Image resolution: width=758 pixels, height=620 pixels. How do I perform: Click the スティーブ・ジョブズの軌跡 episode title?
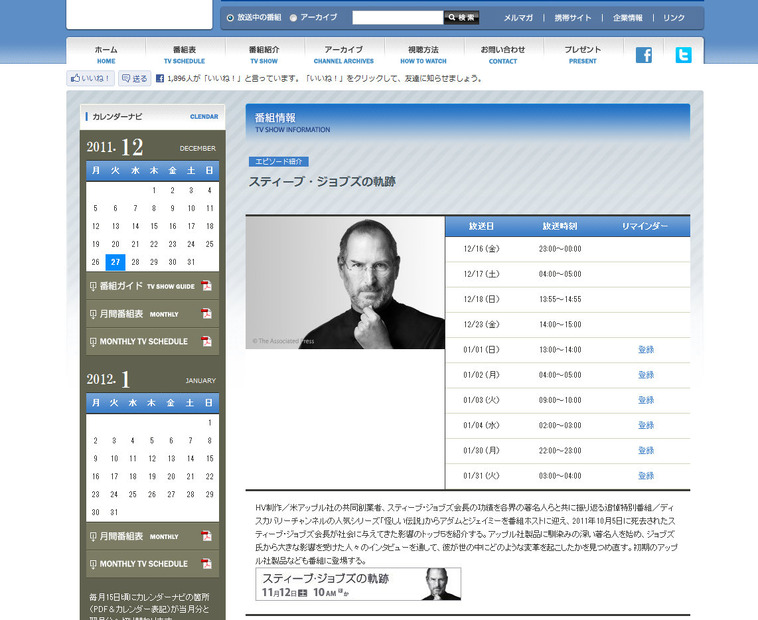click(322, 182)
